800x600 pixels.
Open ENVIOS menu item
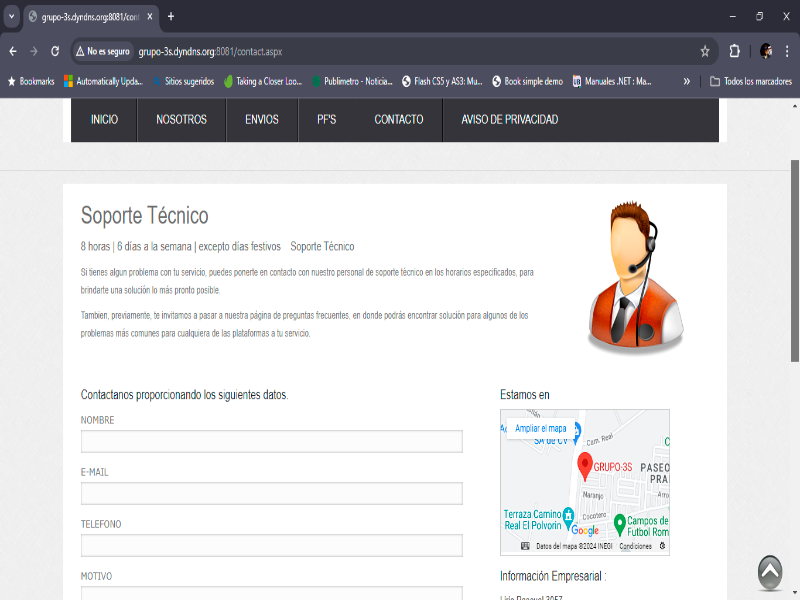262,119
